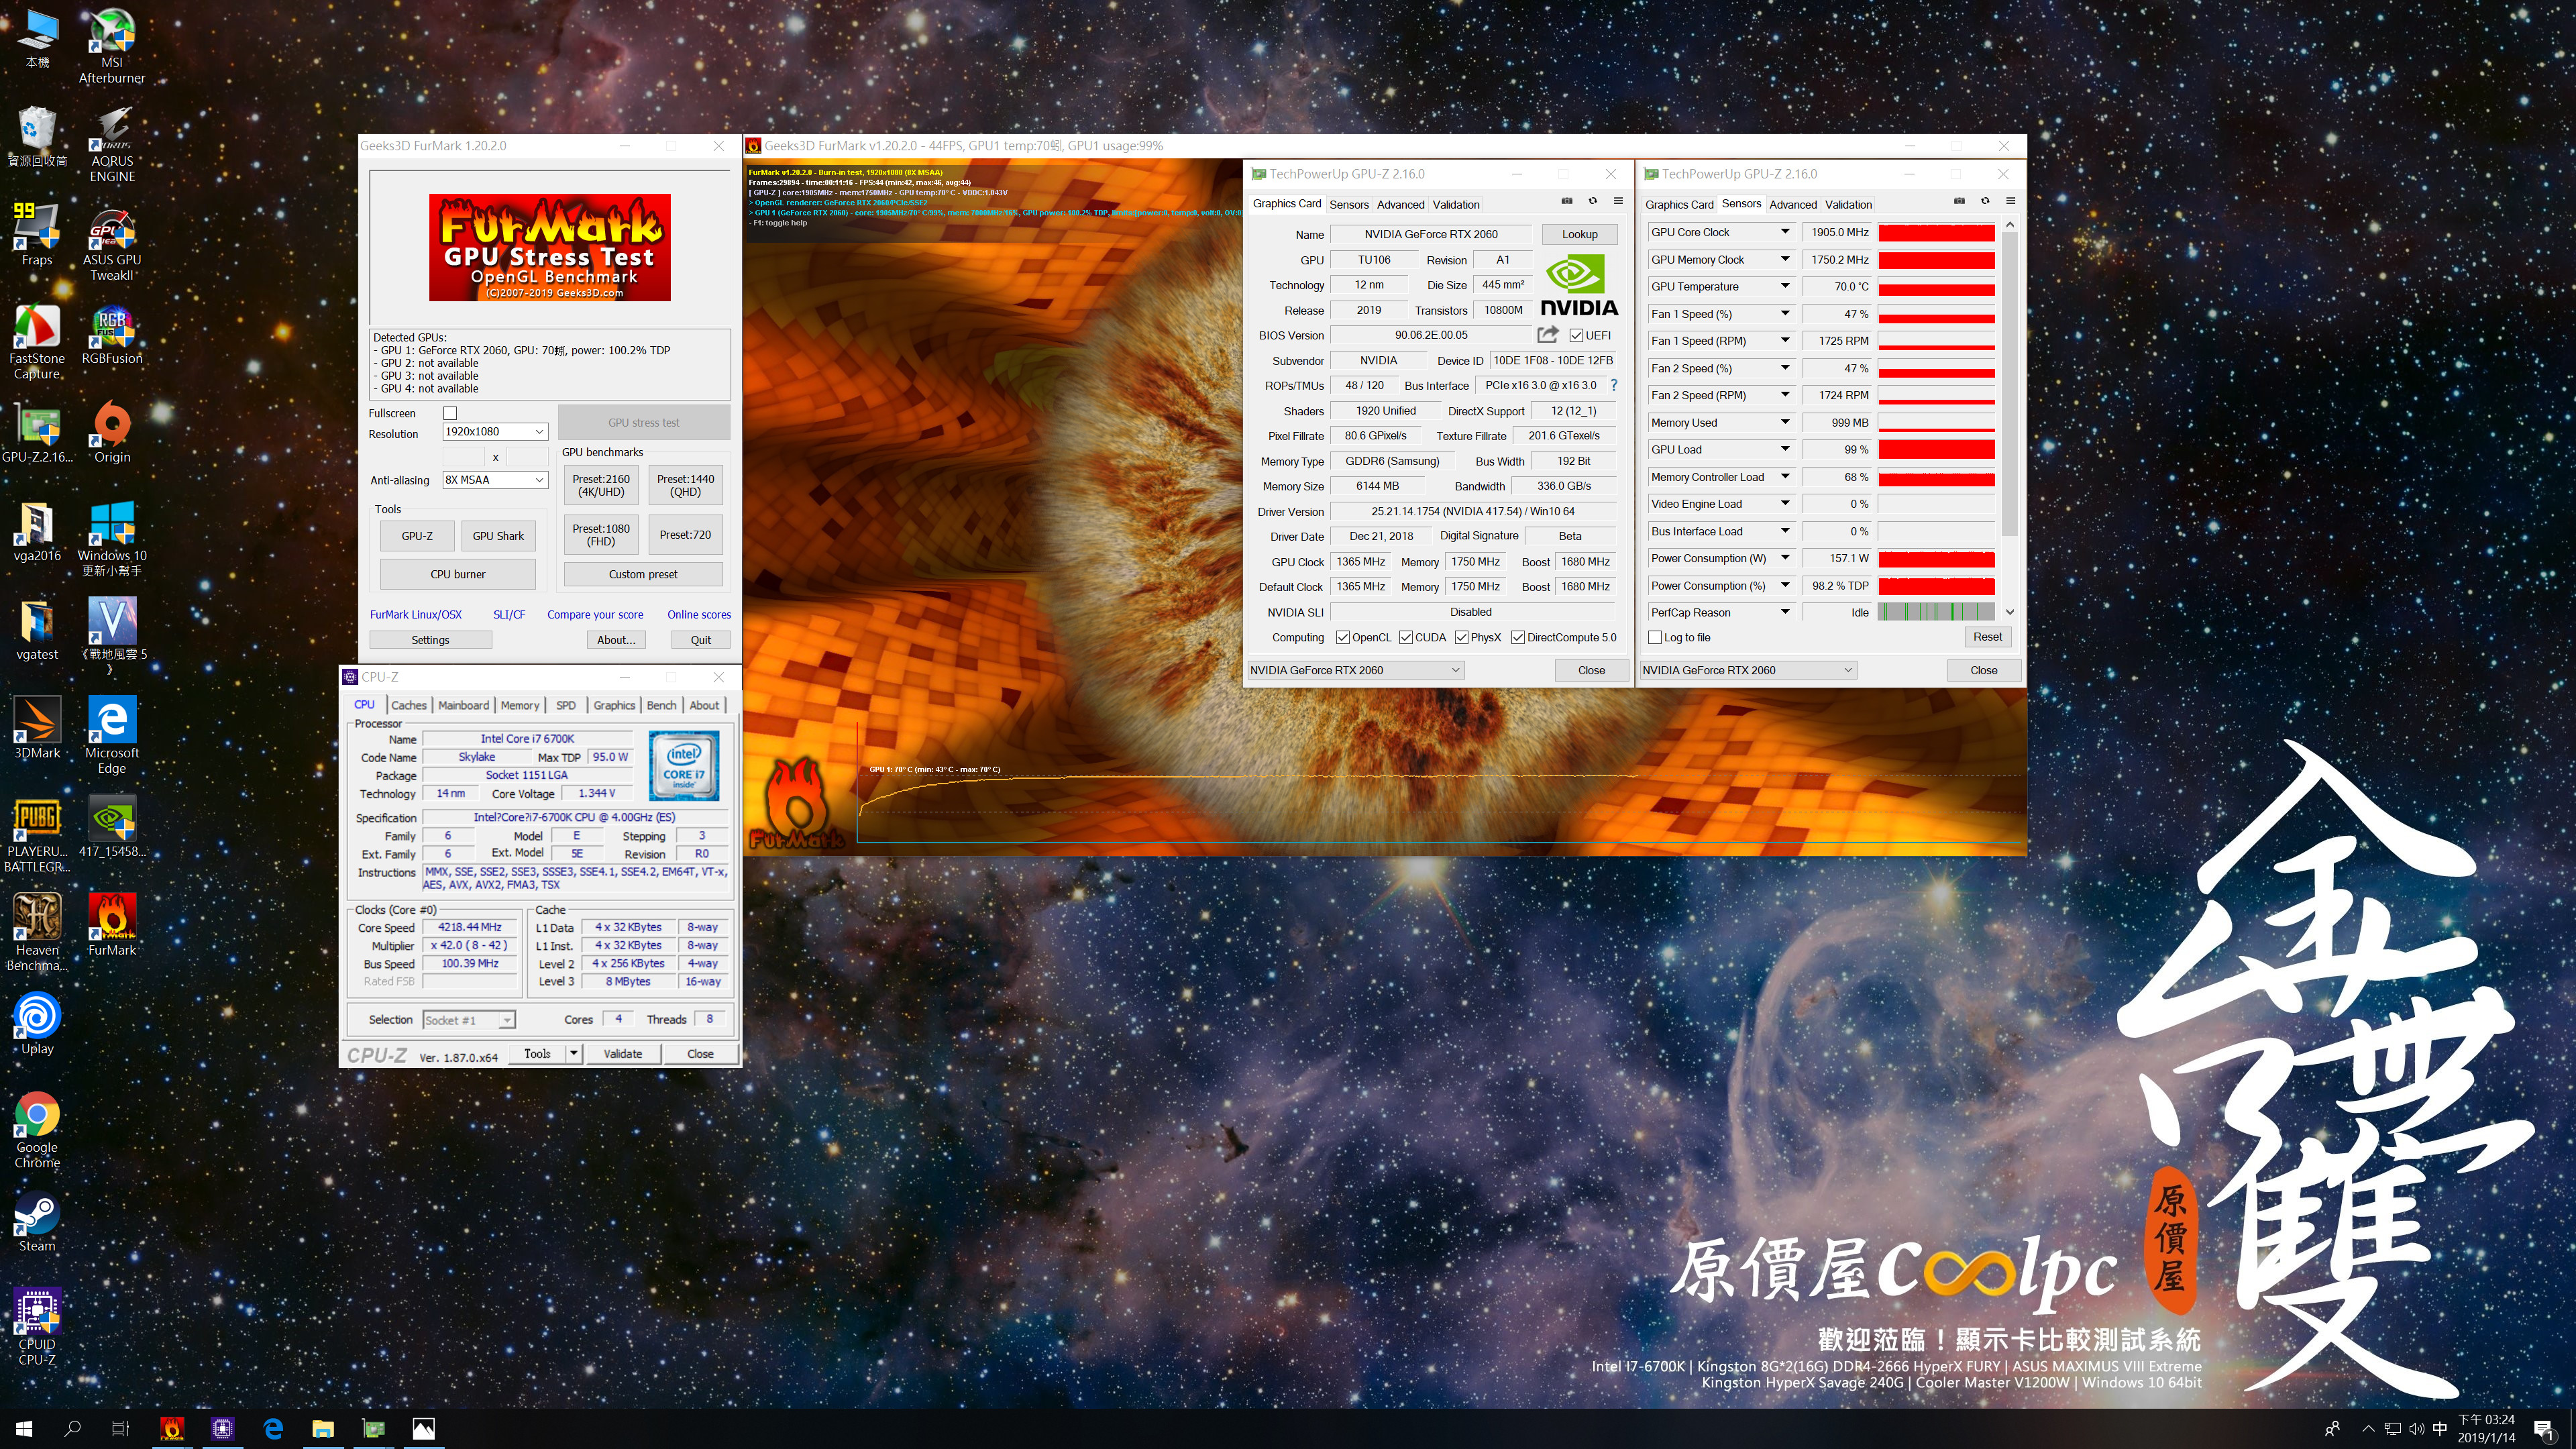The image size is (2576, 1449).
Task: Toggle OpenCL checkbox in GPU-Z
Action: pyautogui.click(x=1343, y=637)
